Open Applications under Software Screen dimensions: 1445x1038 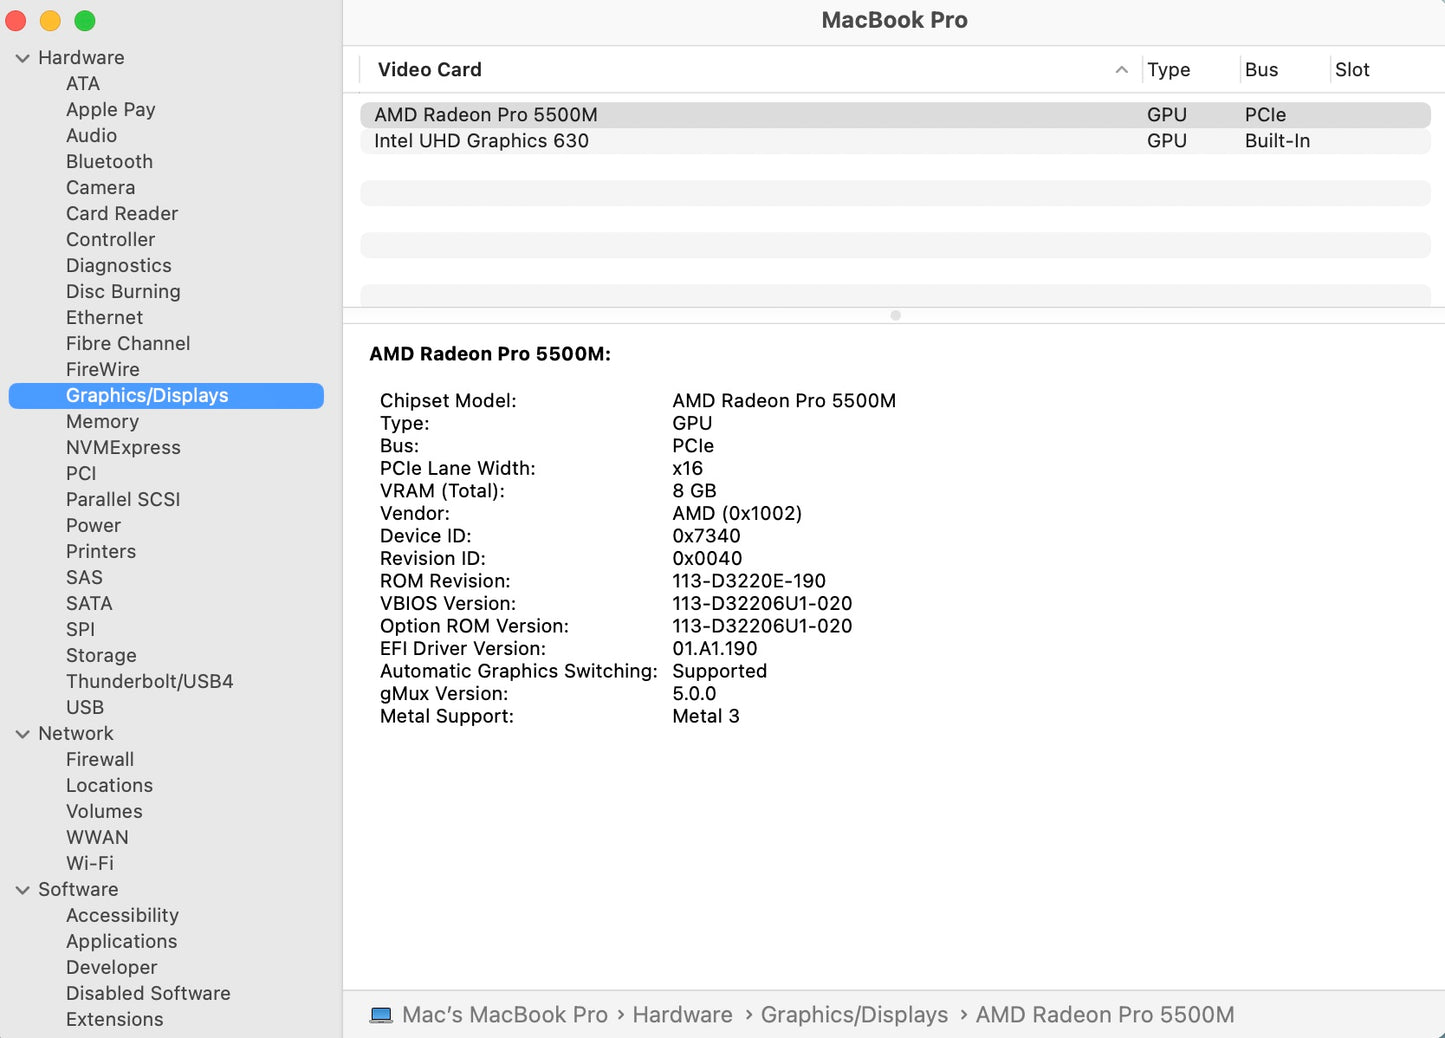[121, 941]
